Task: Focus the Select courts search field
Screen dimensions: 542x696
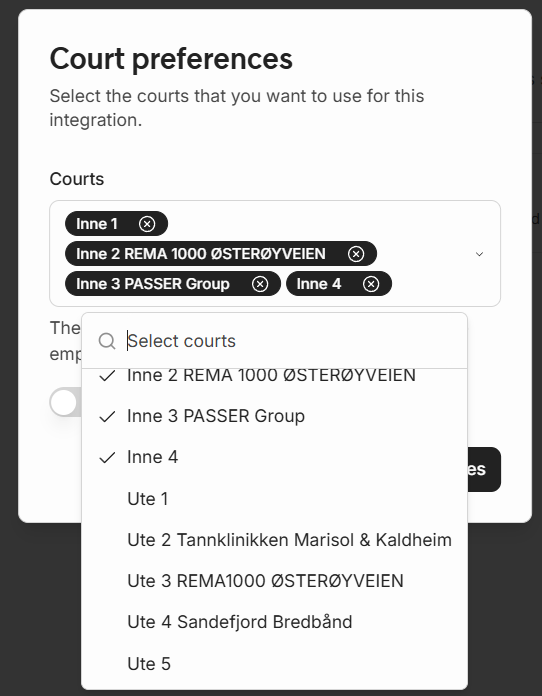Action: pos(291,341)
